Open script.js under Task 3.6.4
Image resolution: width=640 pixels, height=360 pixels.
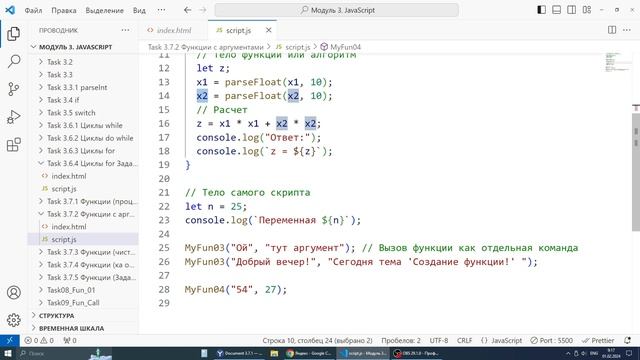83,189
